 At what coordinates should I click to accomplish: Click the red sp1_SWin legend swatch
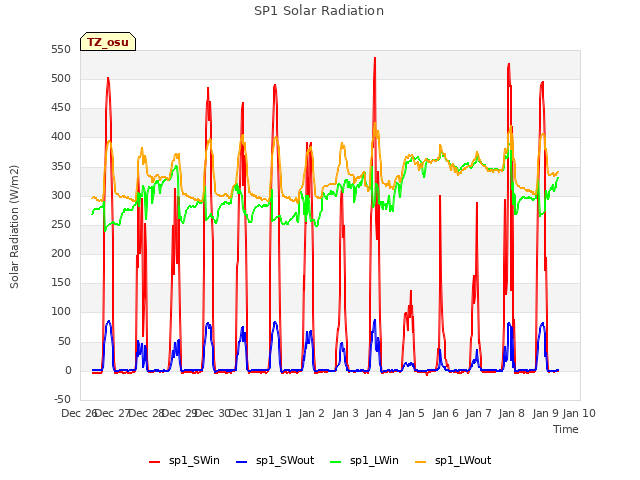[x=154, y=462]
